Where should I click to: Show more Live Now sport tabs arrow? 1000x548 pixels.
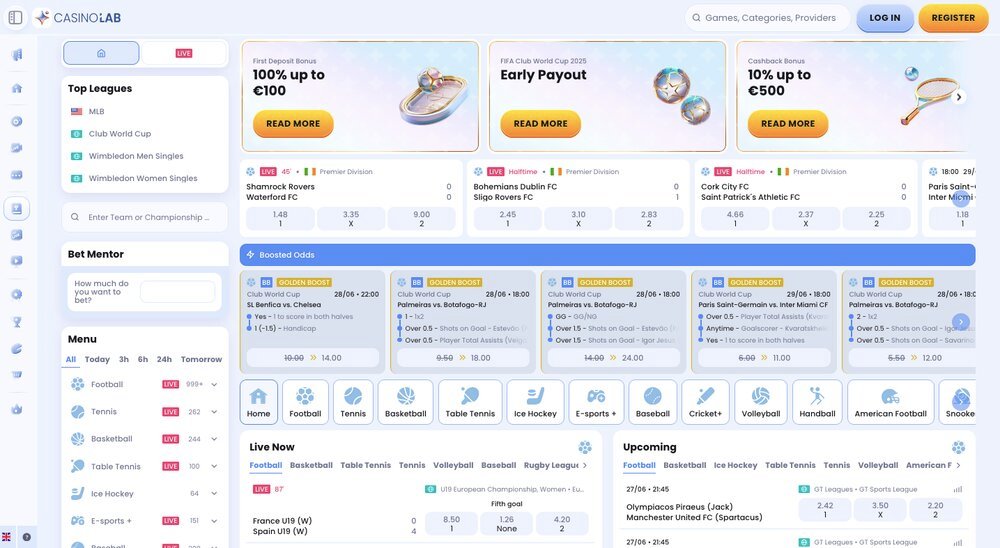point(585,465)
